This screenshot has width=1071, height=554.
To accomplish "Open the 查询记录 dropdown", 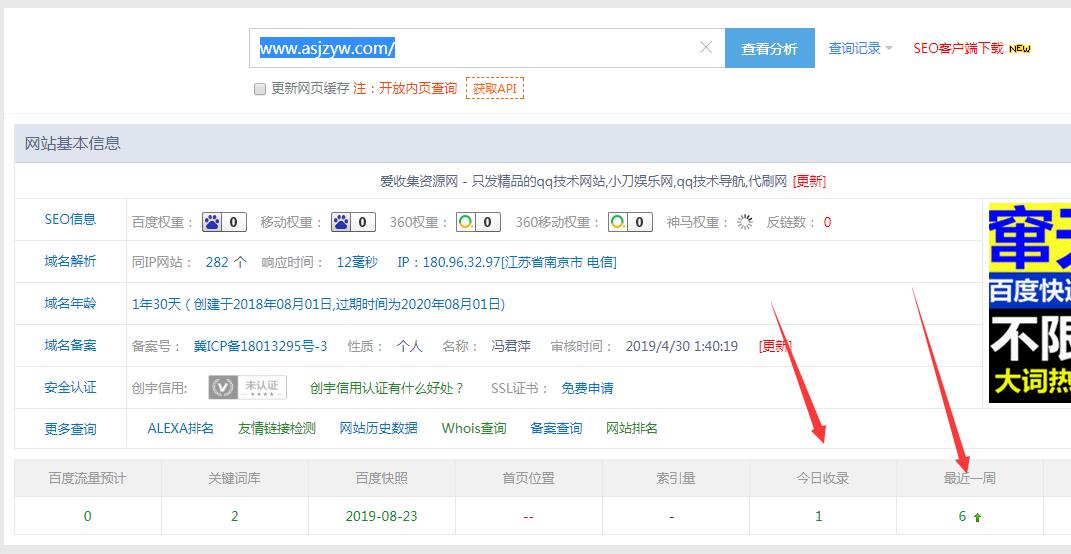I will [x=861, y=49].
